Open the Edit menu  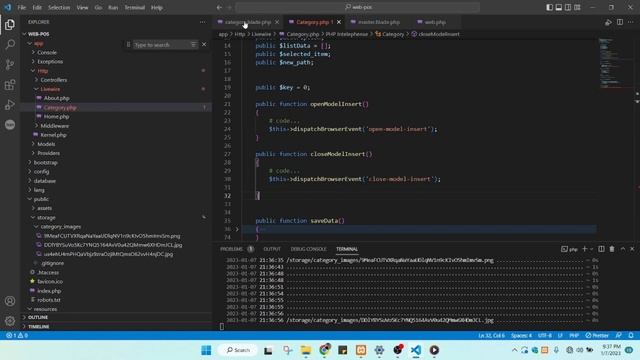tap(37, 7)
